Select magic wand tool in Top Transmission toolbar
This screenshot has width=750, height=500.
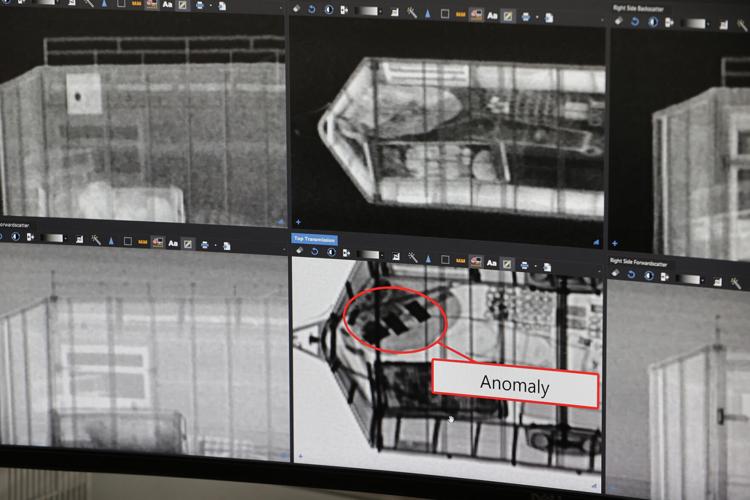click(x=412, y=257)
